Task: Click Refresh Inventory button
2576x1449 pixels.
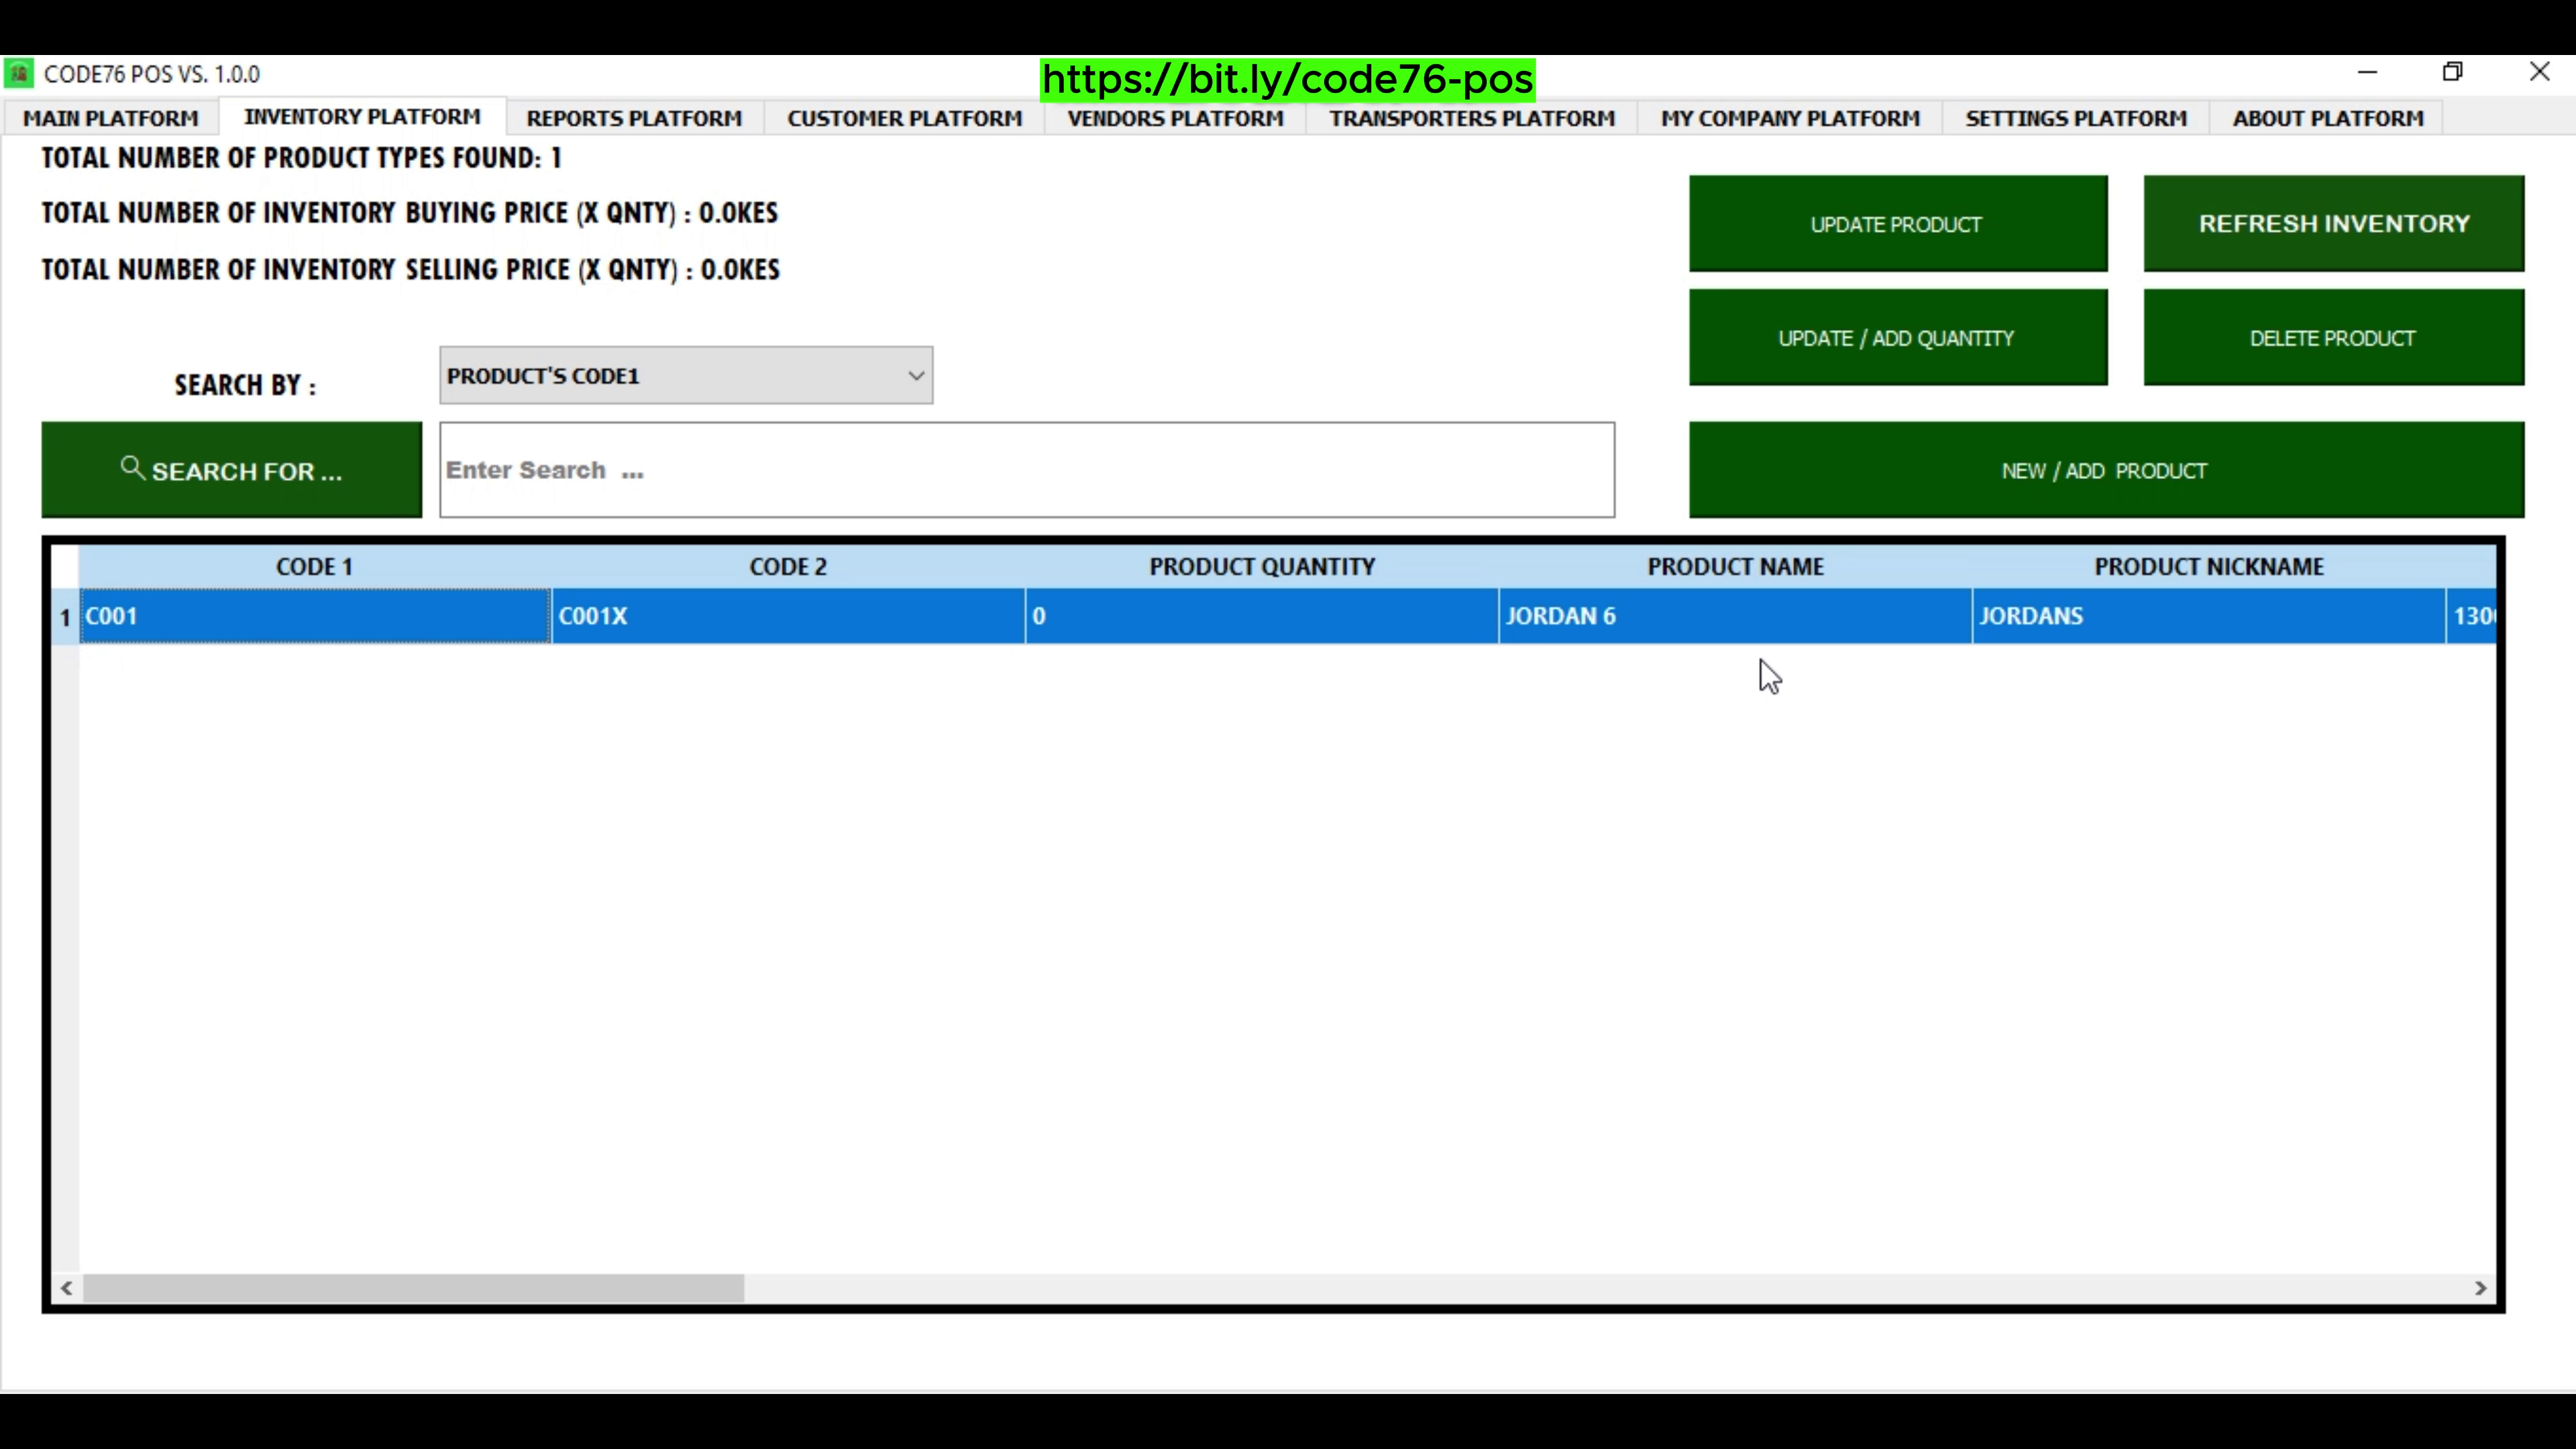Action: pos(2333,224)
